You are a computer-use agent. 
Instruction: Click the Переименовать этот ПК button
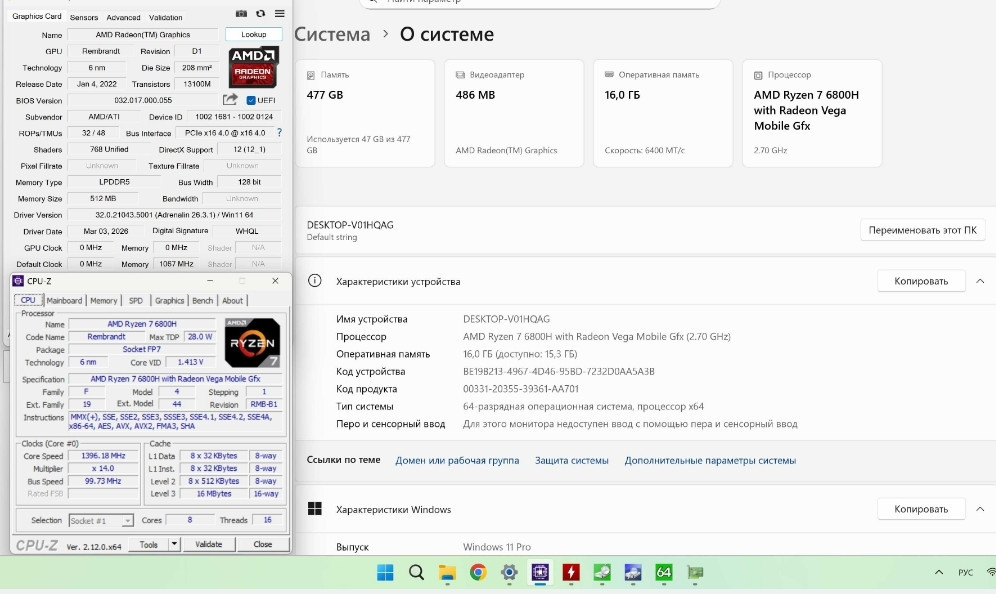(922, 230)
